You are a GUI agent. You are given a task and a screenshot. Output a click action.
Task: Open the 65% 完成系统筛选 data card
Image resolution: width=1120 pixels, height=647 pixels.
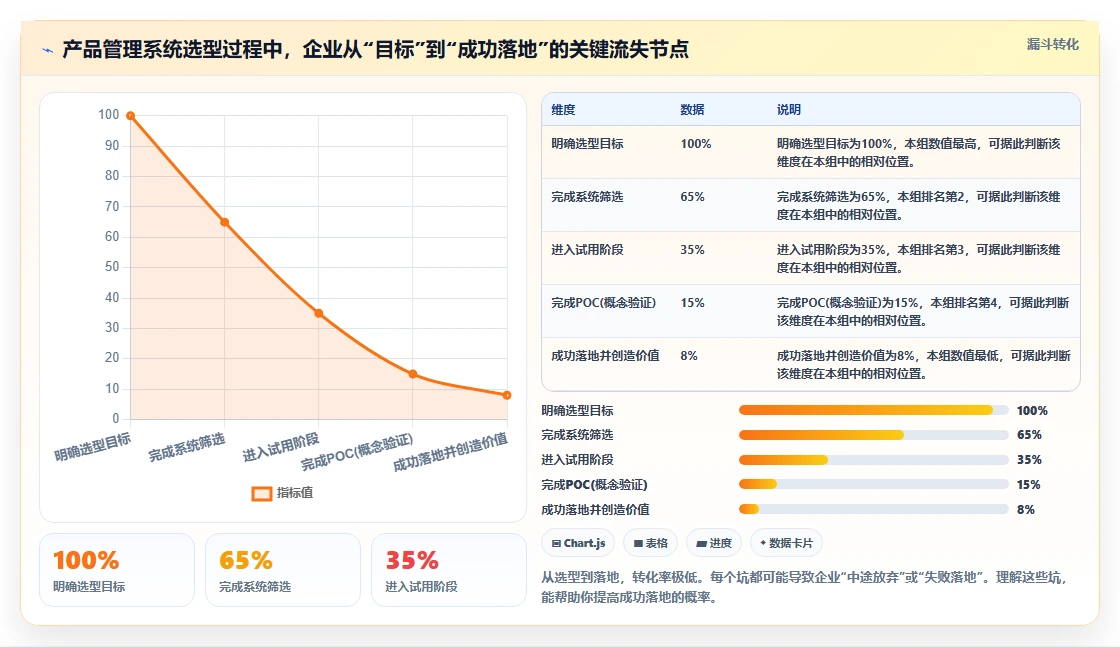(x=283, y=570)
